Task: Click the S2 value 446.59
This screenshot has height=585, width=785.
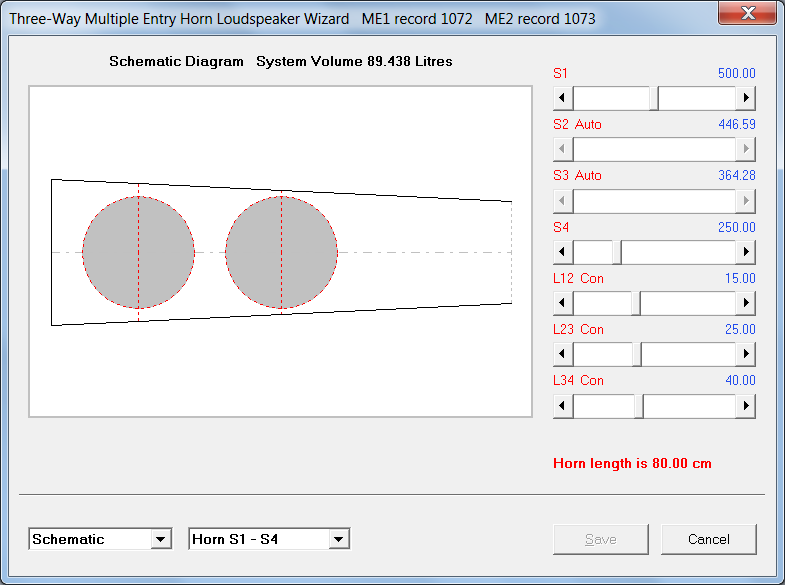Action: coord(736,124)
